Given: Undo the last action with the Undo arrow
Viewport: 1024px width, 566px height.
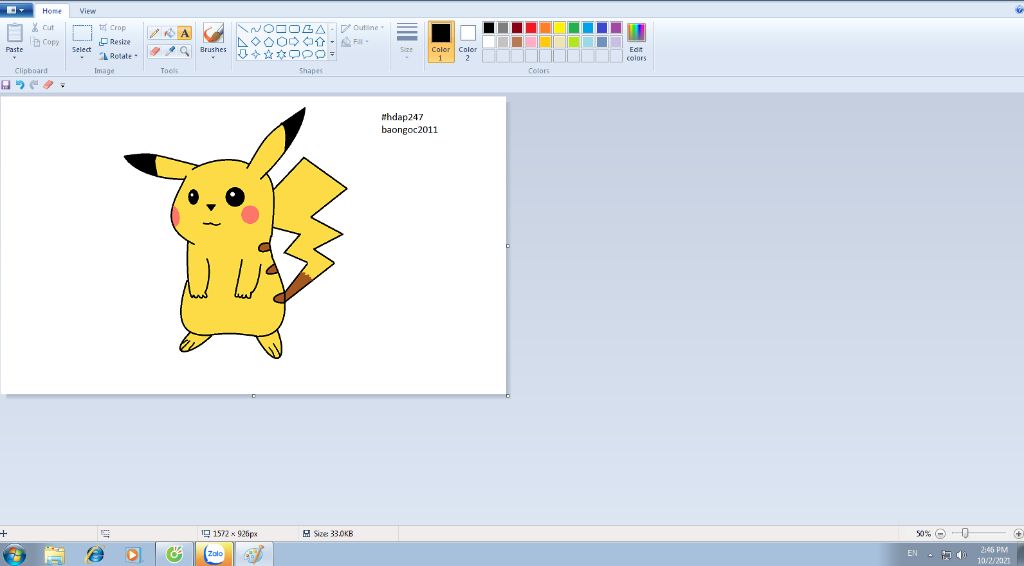Looking at the screenshot, I should [20, 85].
